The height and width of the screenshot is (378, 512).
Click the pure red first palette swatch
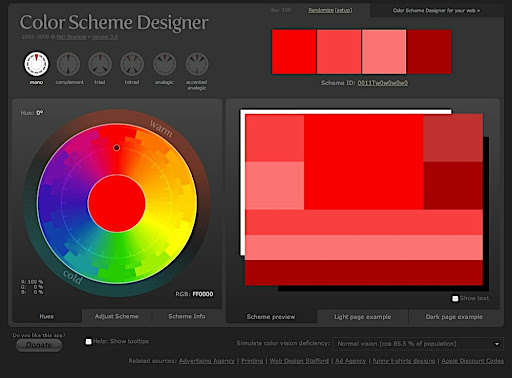coord(294,52)
